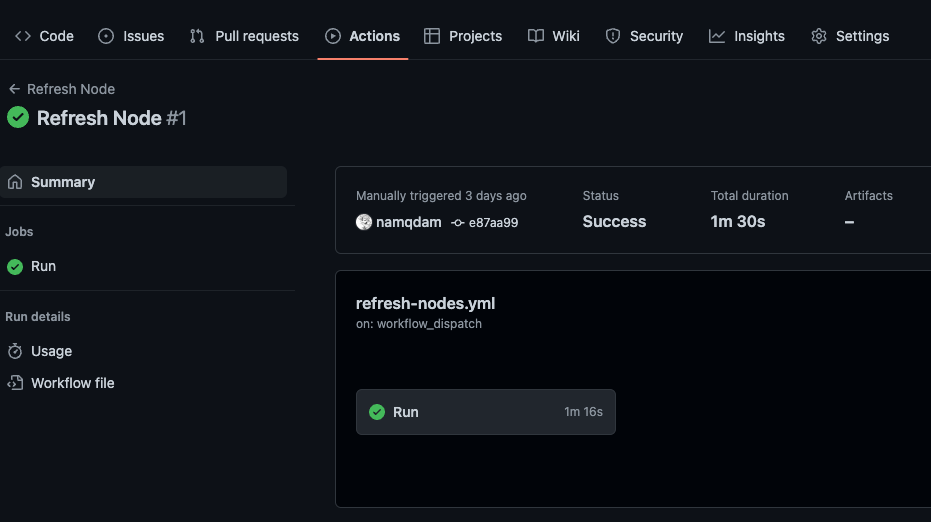Viewport: 931px width, 522px height.
Task: Open the Security tab
Action: 644,36
